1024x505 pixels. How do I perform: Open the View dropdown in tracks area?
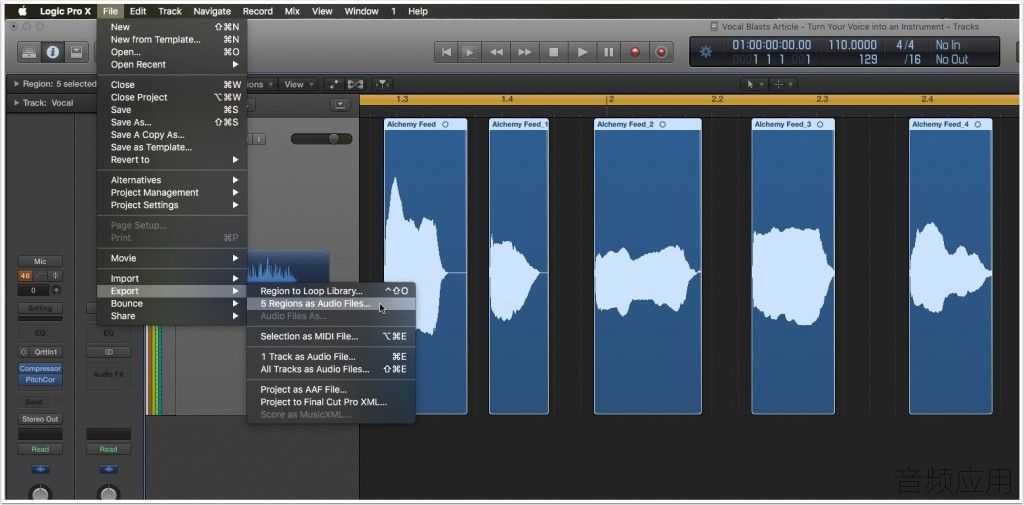pyautogui.click(x=298, y=84)
